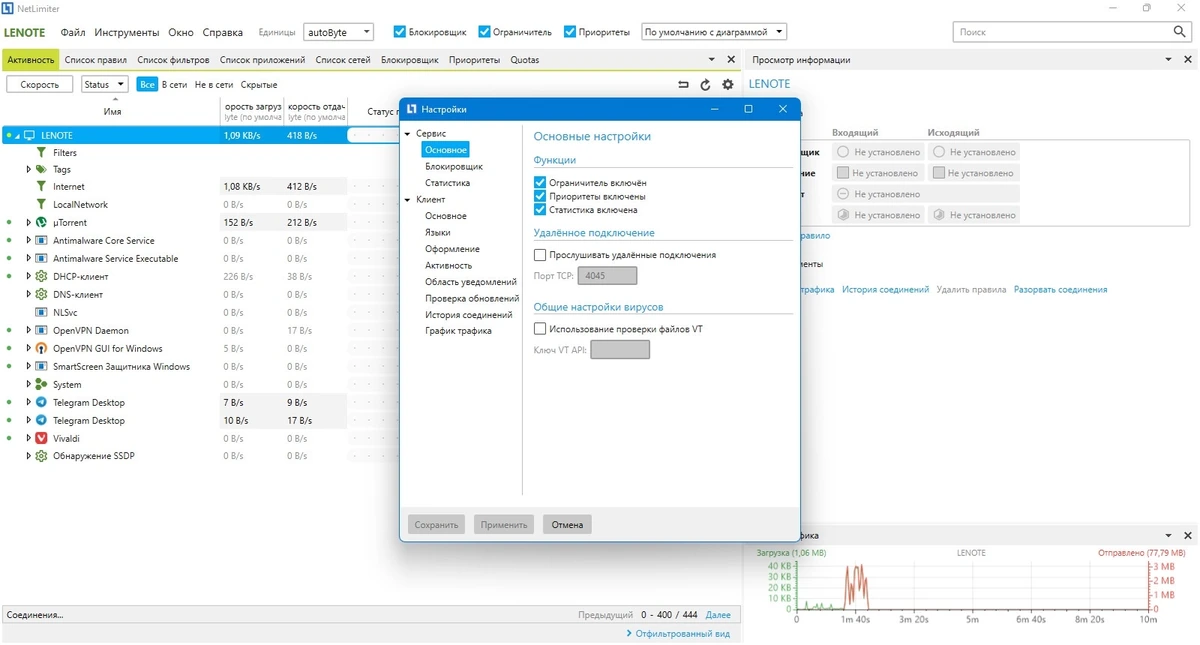This screenshot has height=645, width=1200.
Task: Click the refresh icon in Activity toolbar
Action: (705, 85)
